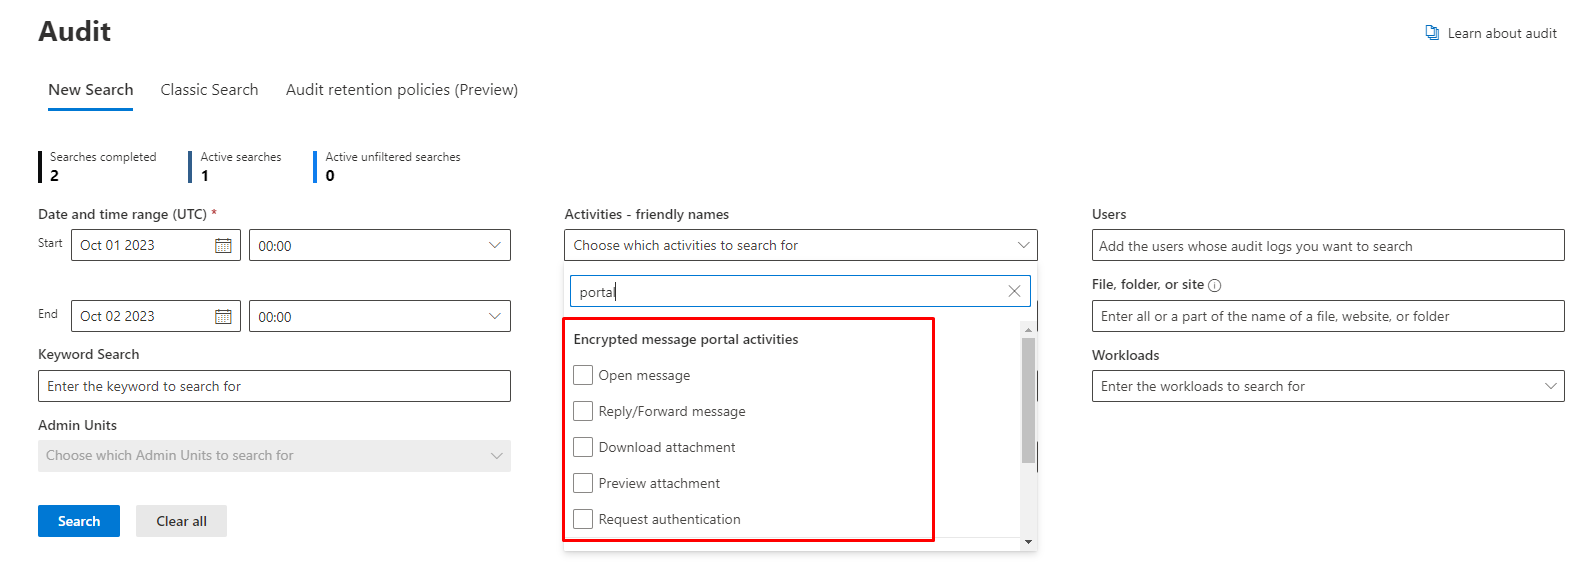Open the Workloads dropdown
This screenshot has height=581, width=1595.
[1550, 386]
